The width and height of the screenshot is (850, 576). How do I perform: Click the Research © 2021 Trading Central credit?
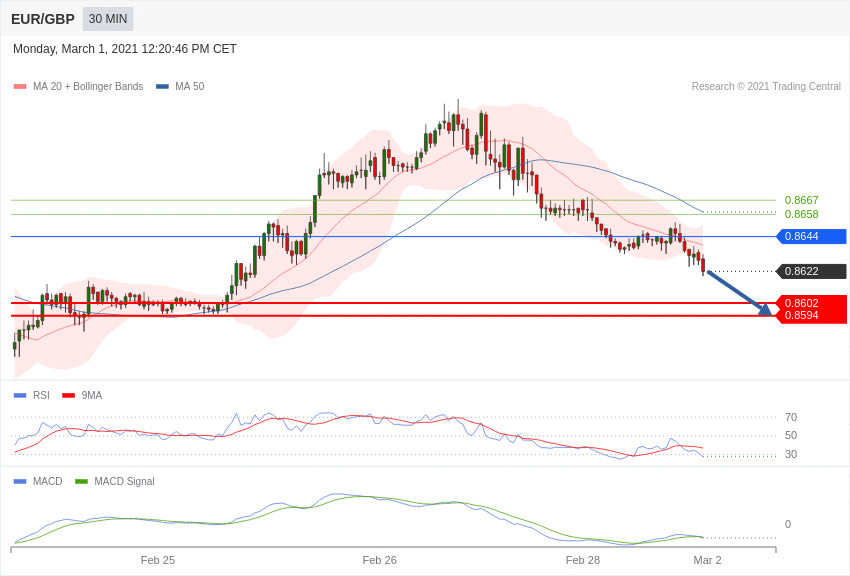tap(766, 86)
